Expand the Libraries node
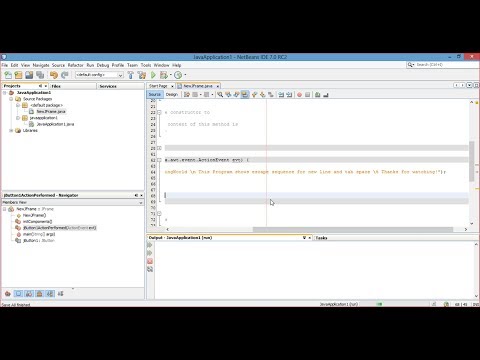This screenshot has width=480, height=360. [x=11, y=131]
